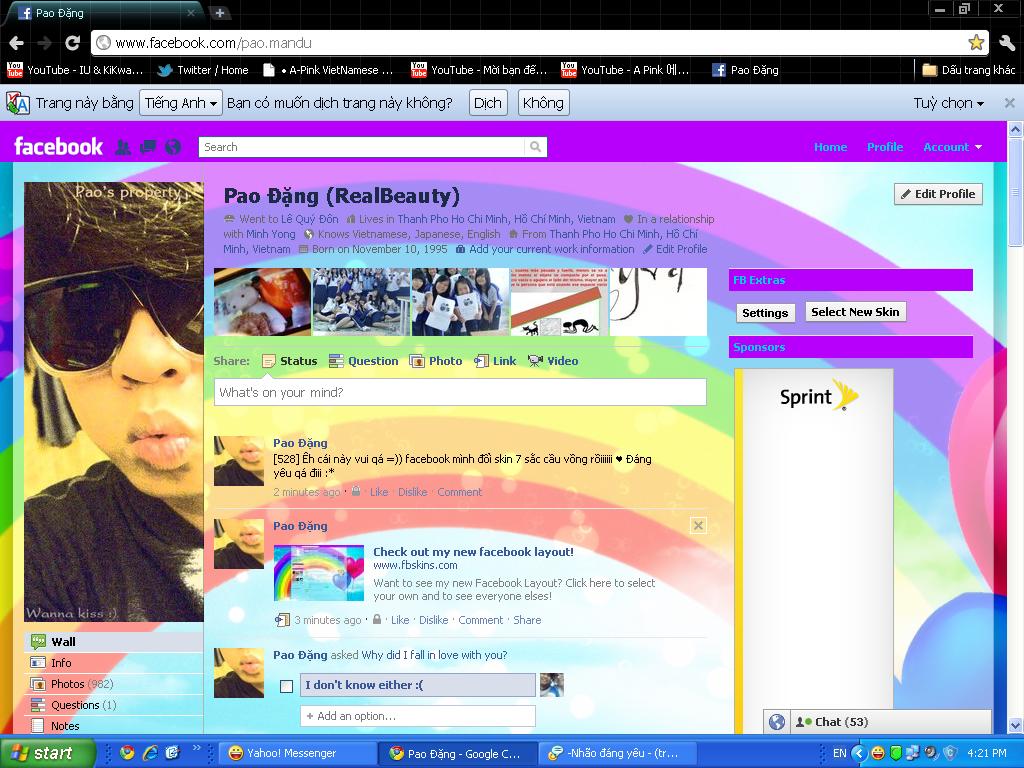Click globe icon beside Chat bar
The width and height of the screenshot is (1024, 768).
776,722
